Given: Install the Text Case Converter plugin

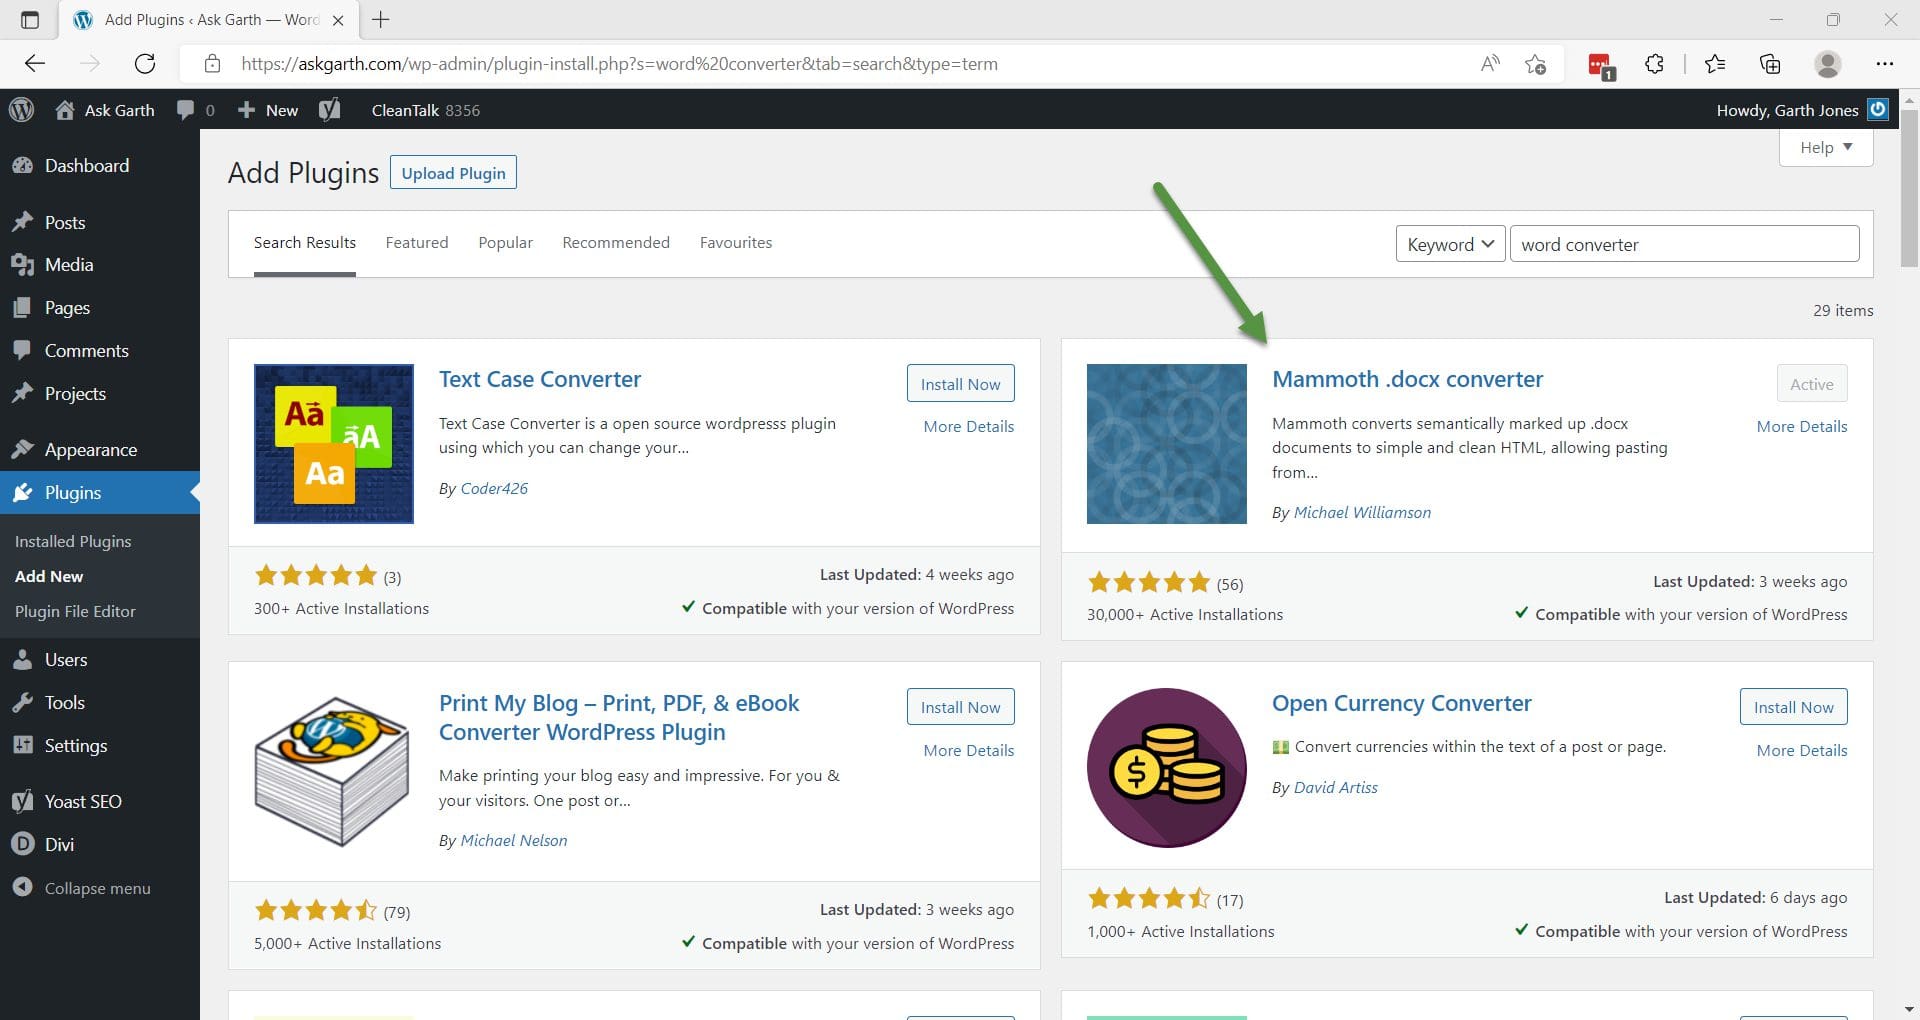Looking at the screenshot, I should point(960,384).
